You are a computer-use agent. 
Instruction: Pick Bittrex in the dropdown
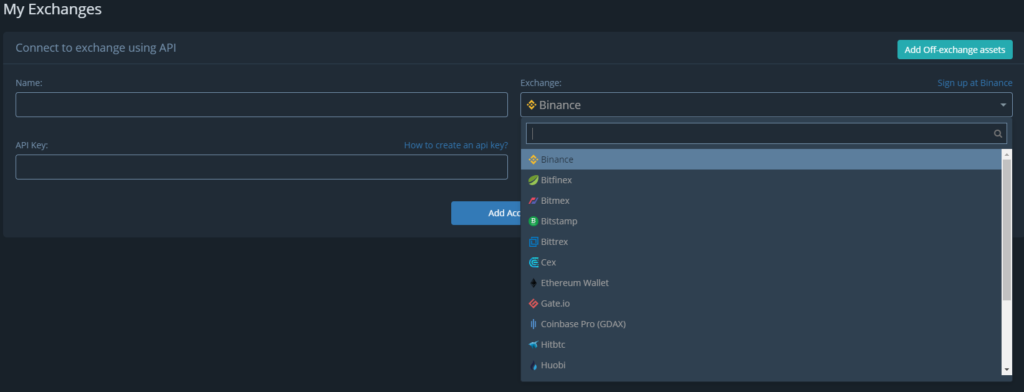(x=761, y=242)
